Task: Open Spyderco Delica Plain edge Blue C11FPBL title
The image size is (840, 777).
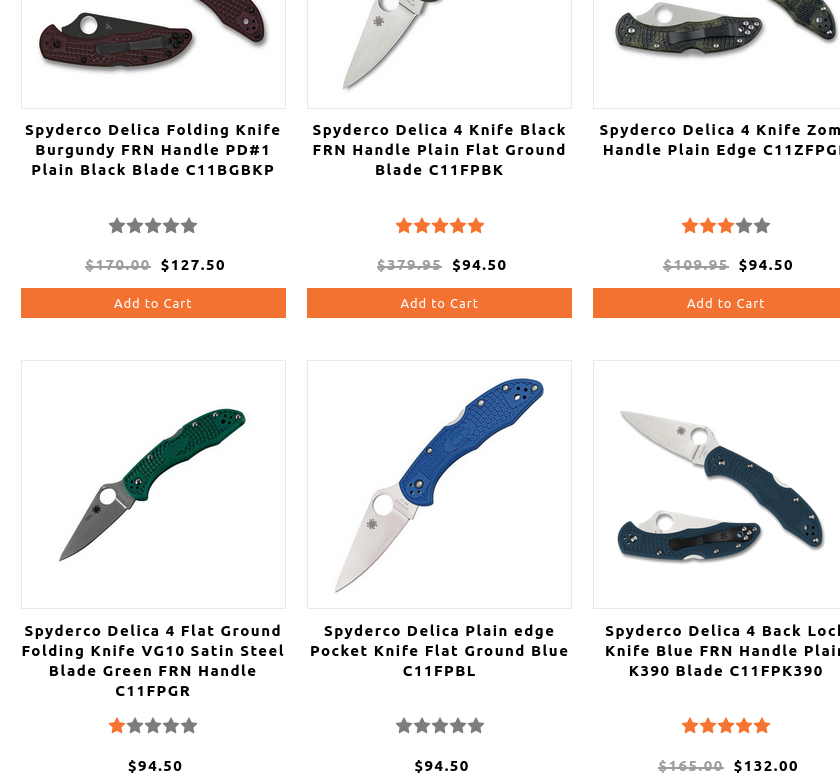Action: 439,651
